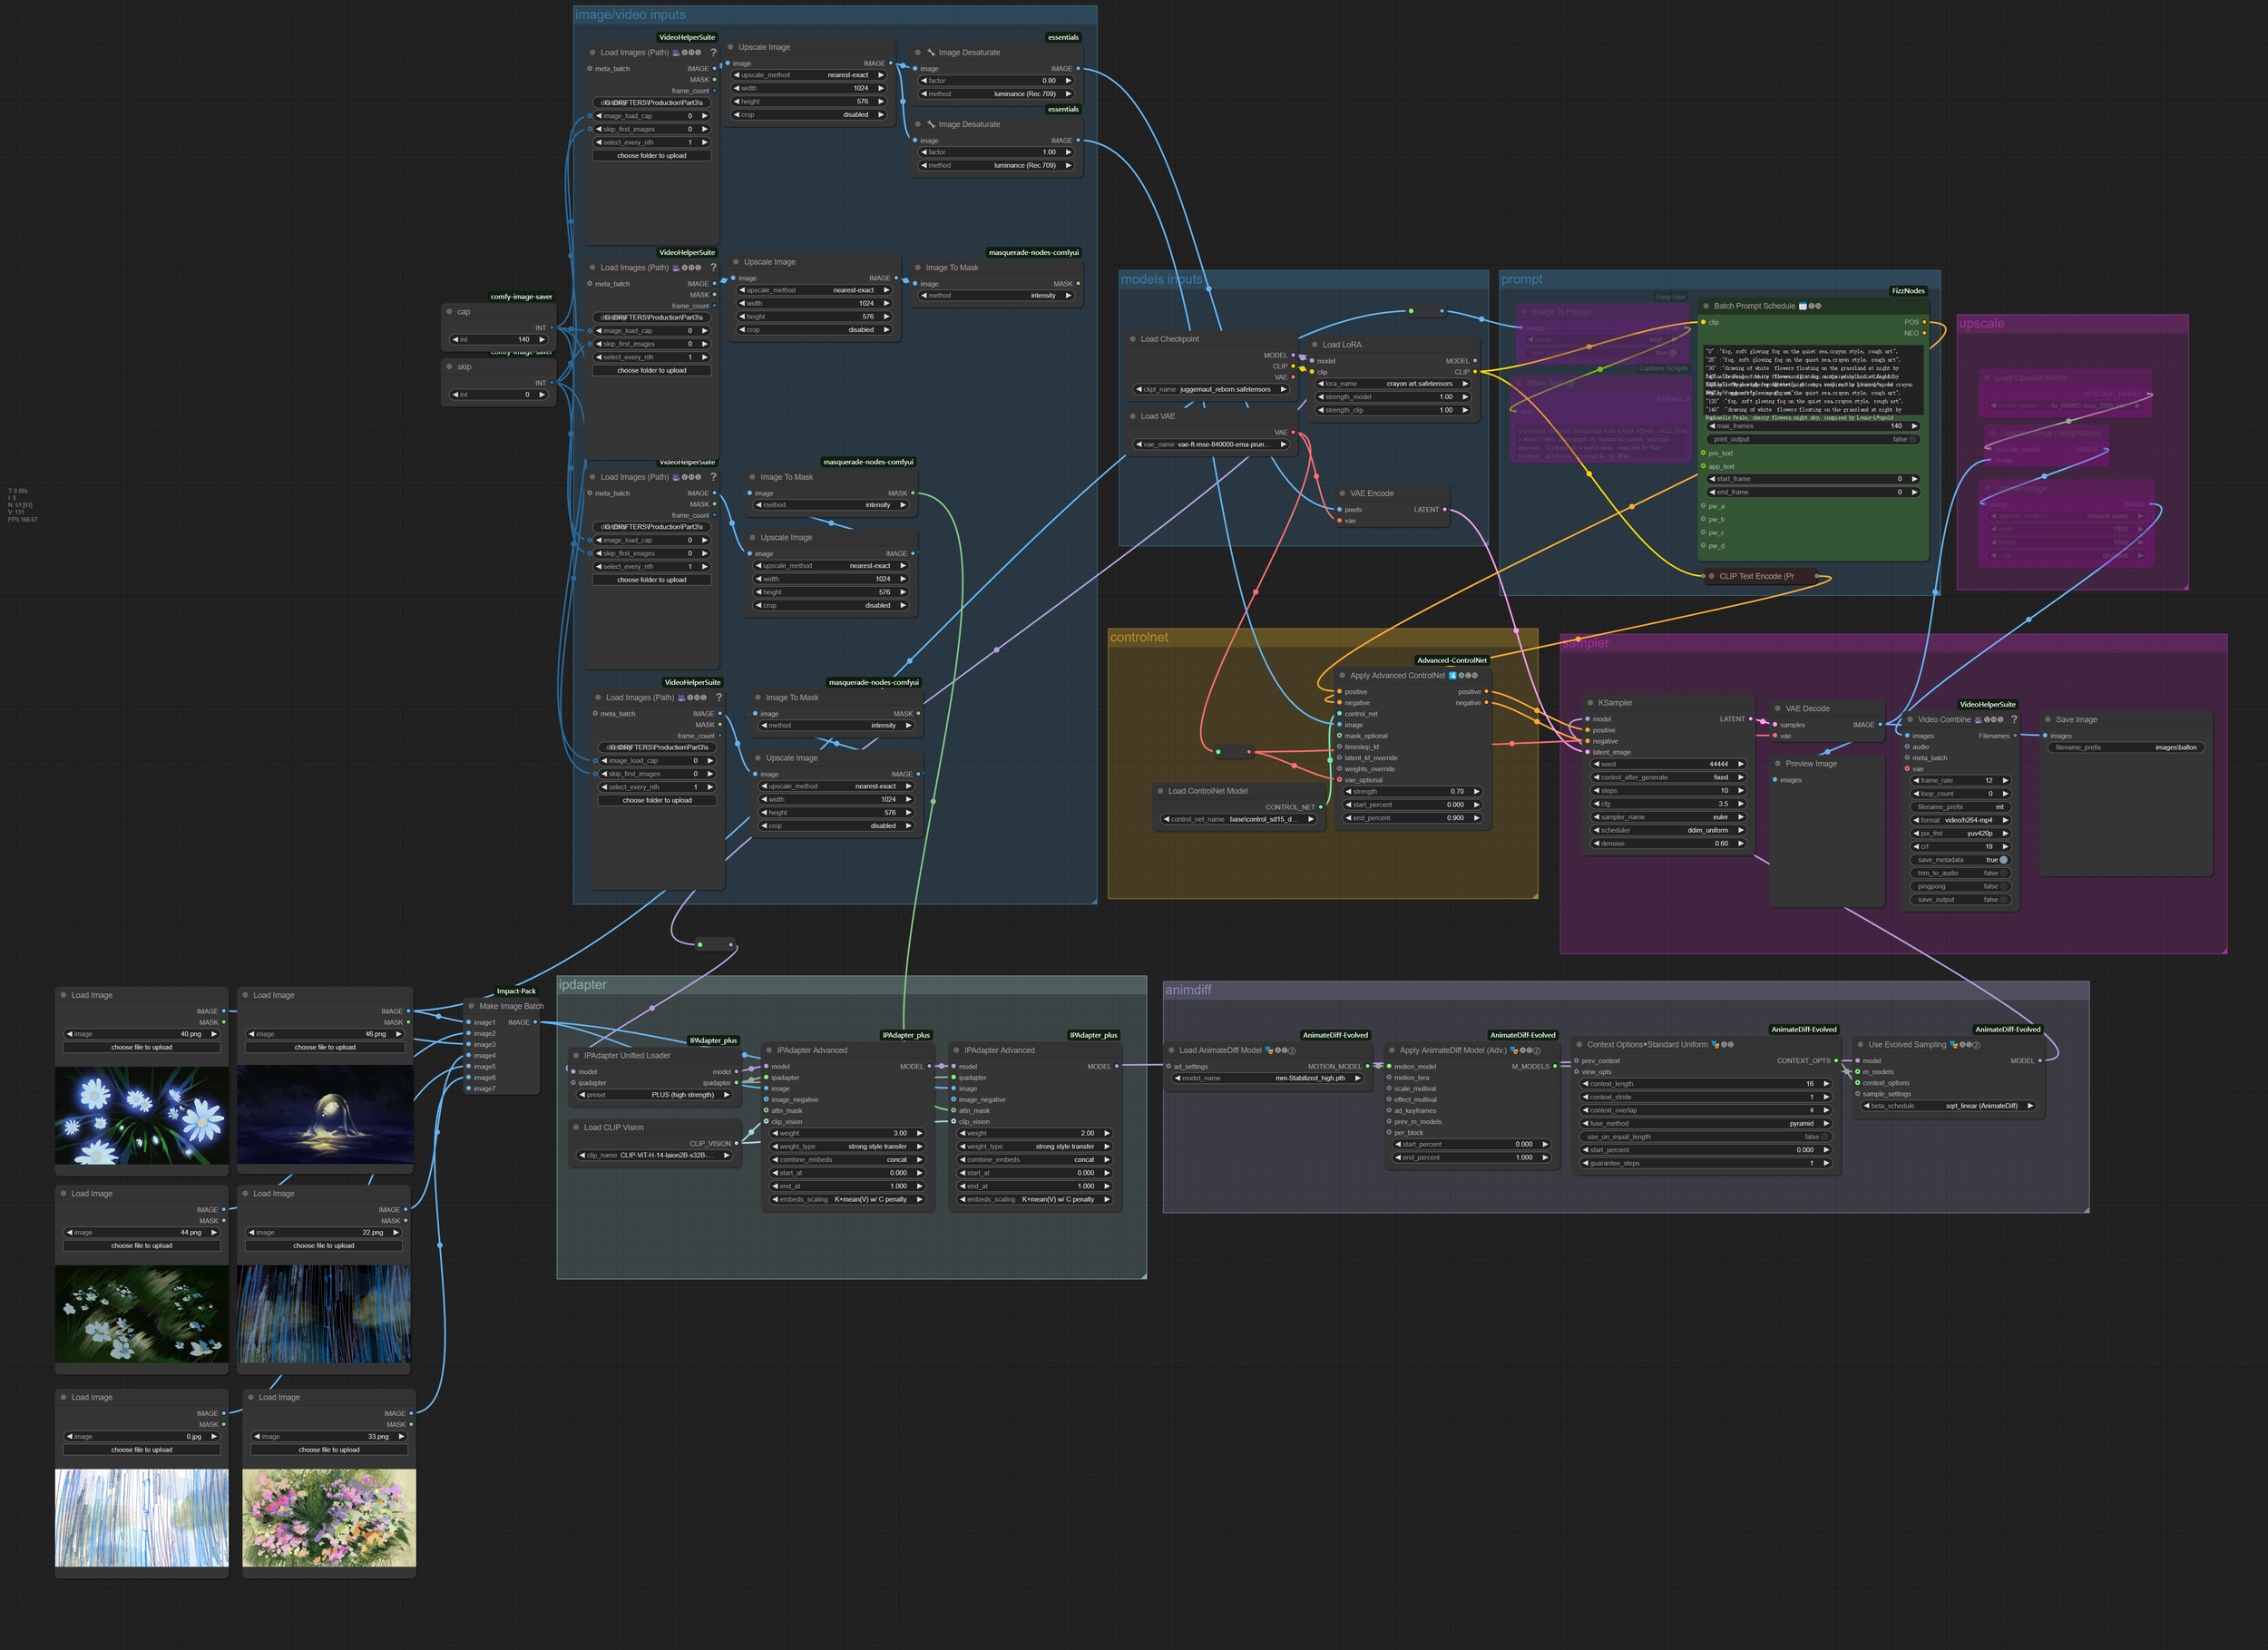
Task: Click the Load AnimateDiff Model mask icon
Action: pos(1269,1050)
